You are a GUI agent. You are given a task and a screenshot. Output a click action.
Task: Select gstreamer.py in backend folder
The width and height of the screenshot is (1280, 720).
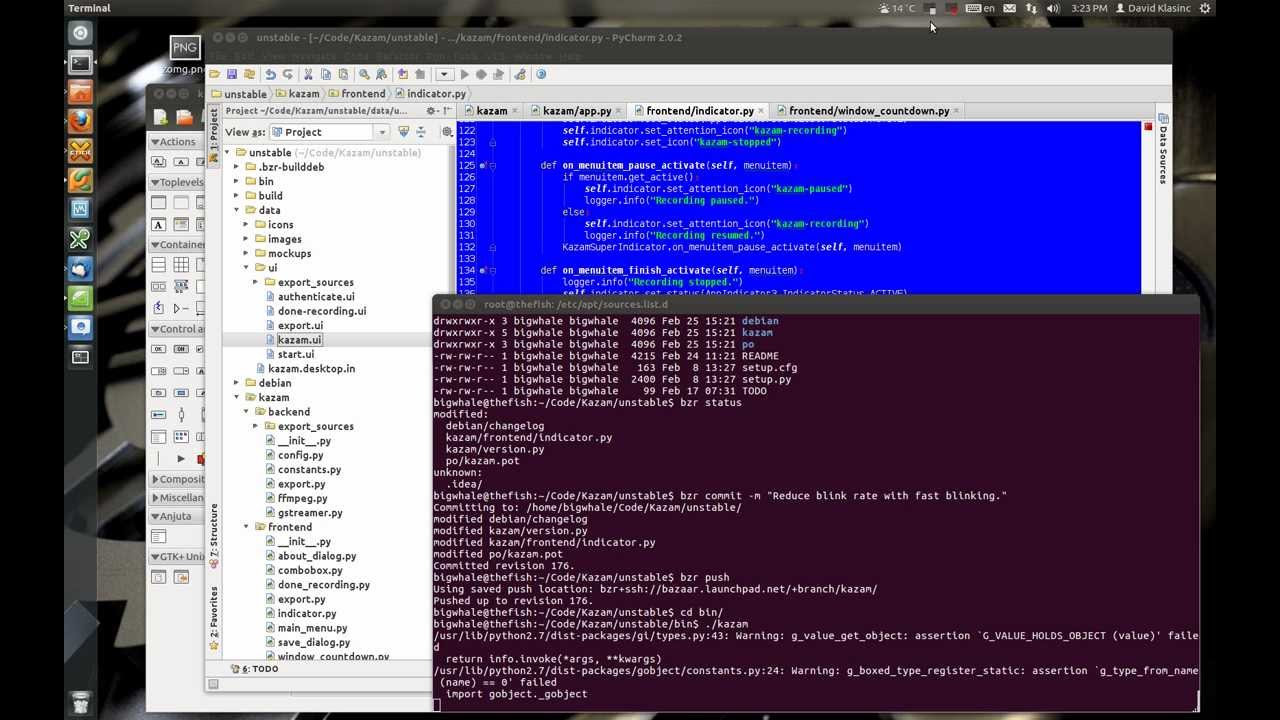click(310, 513)
